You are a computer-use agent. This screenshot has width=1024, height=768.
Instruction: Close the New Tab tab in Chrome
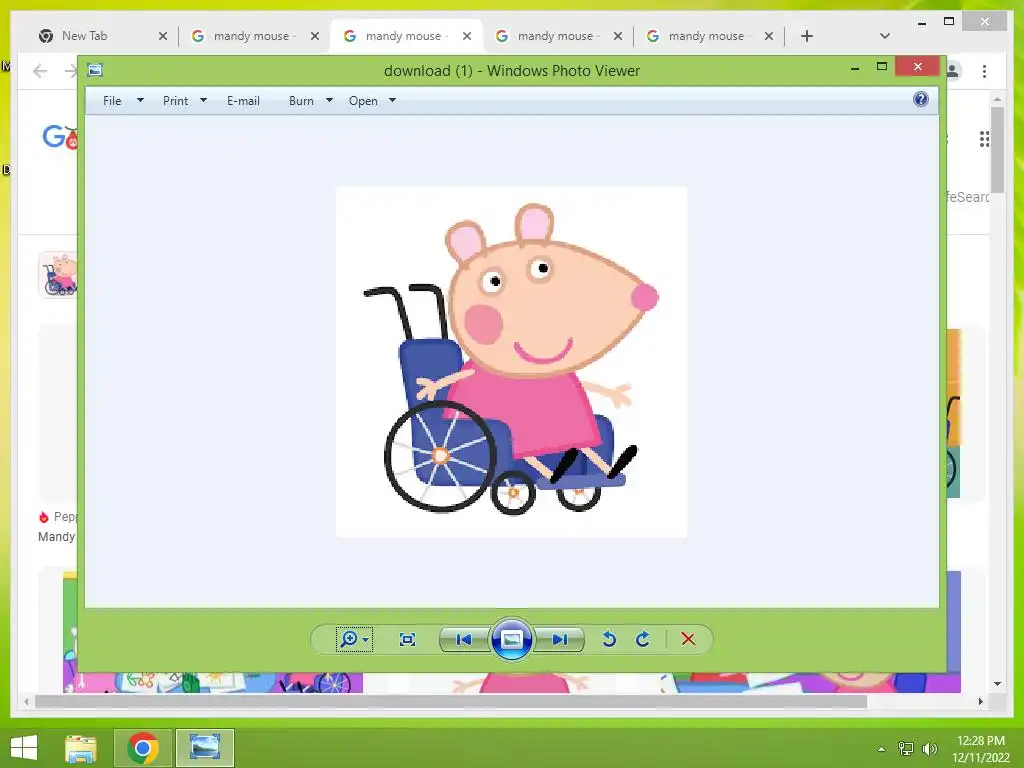pyautogui.click(x=163, y=36)
